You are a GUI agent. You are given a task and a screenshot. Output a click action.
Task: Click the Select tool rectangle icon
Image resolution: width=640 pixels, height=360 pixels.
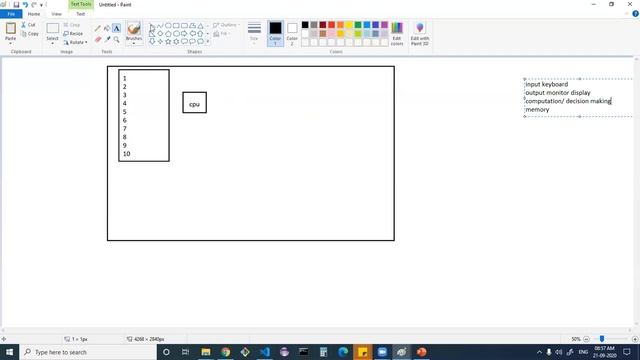(52, 29)
